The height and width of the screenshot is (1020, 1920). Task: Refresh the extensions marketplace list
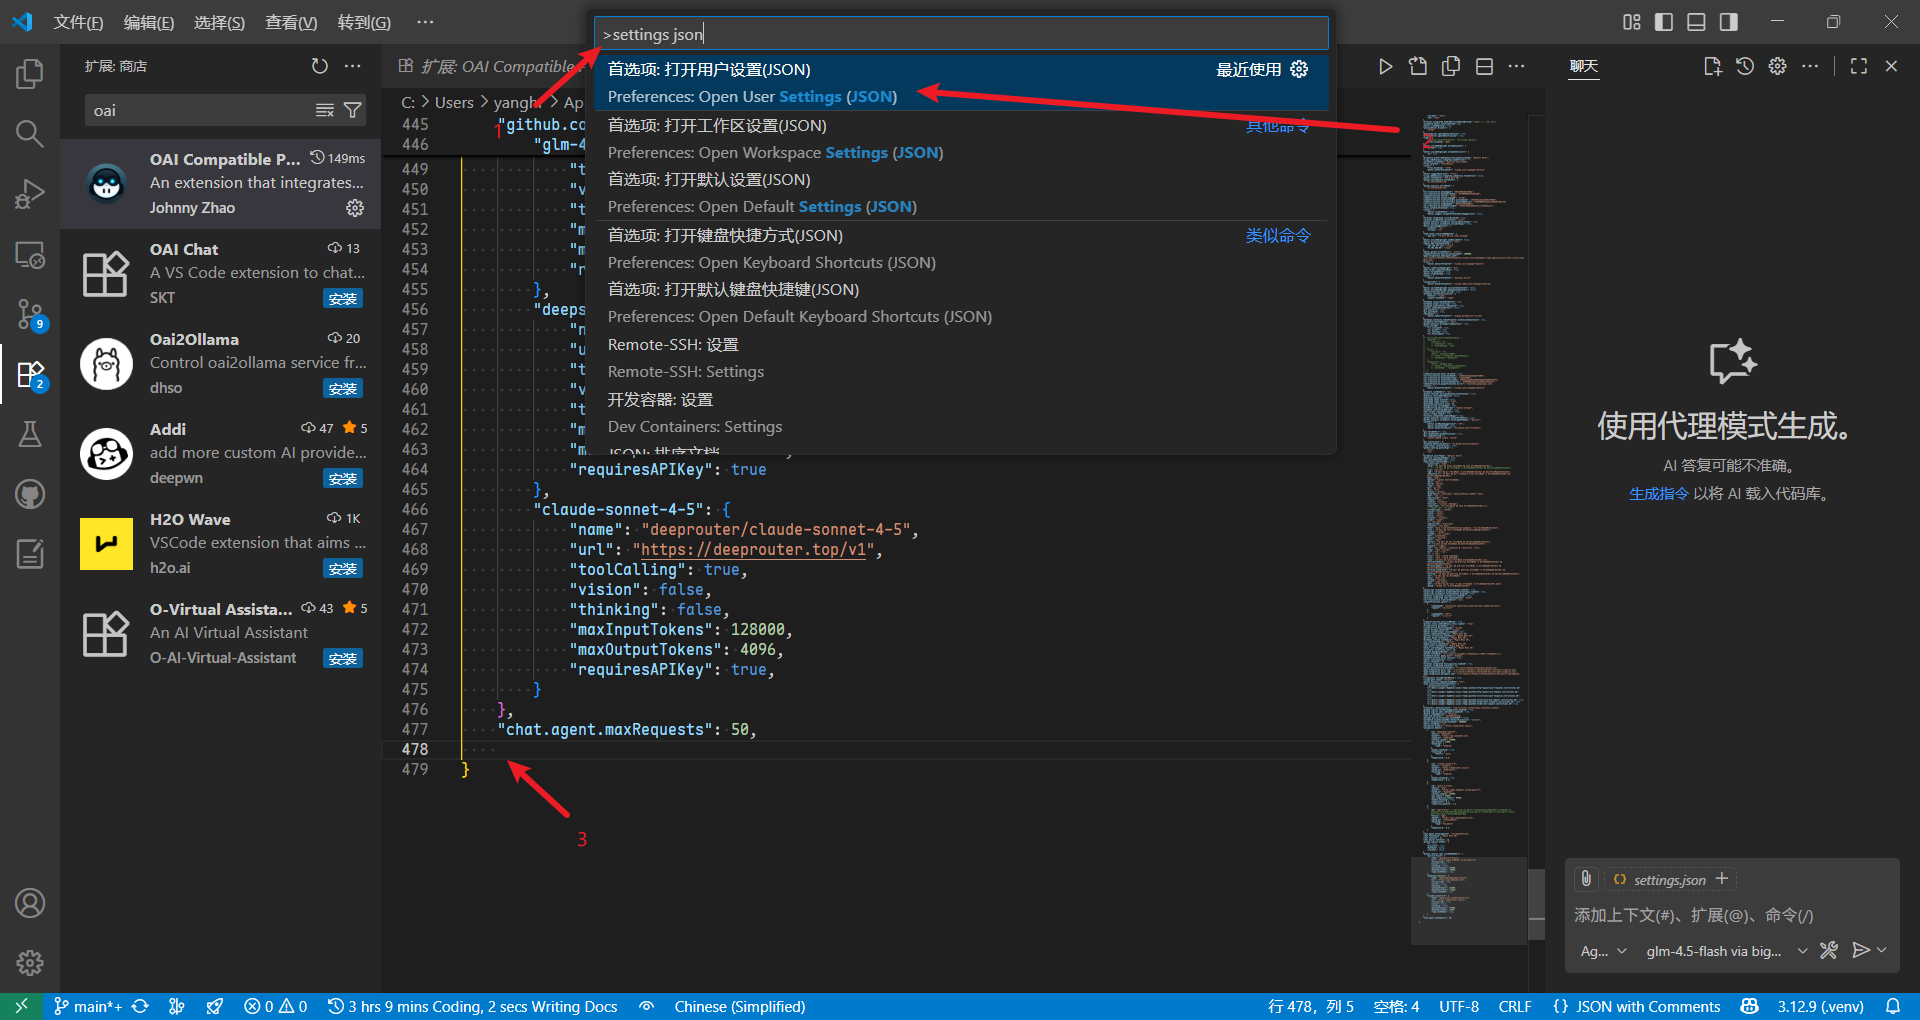click(x=320, y=66)
